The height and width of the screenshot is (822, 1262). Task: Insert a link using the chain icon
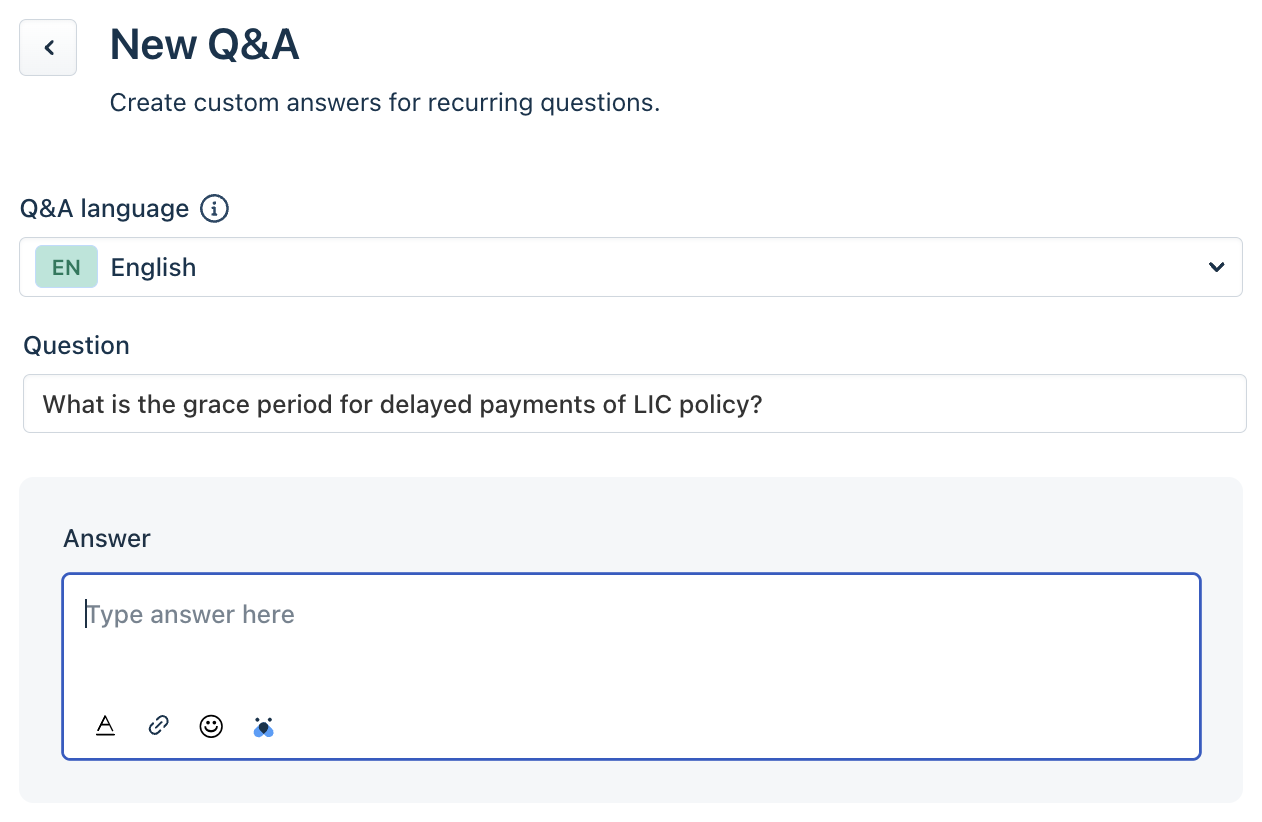(x=158, y=726)
